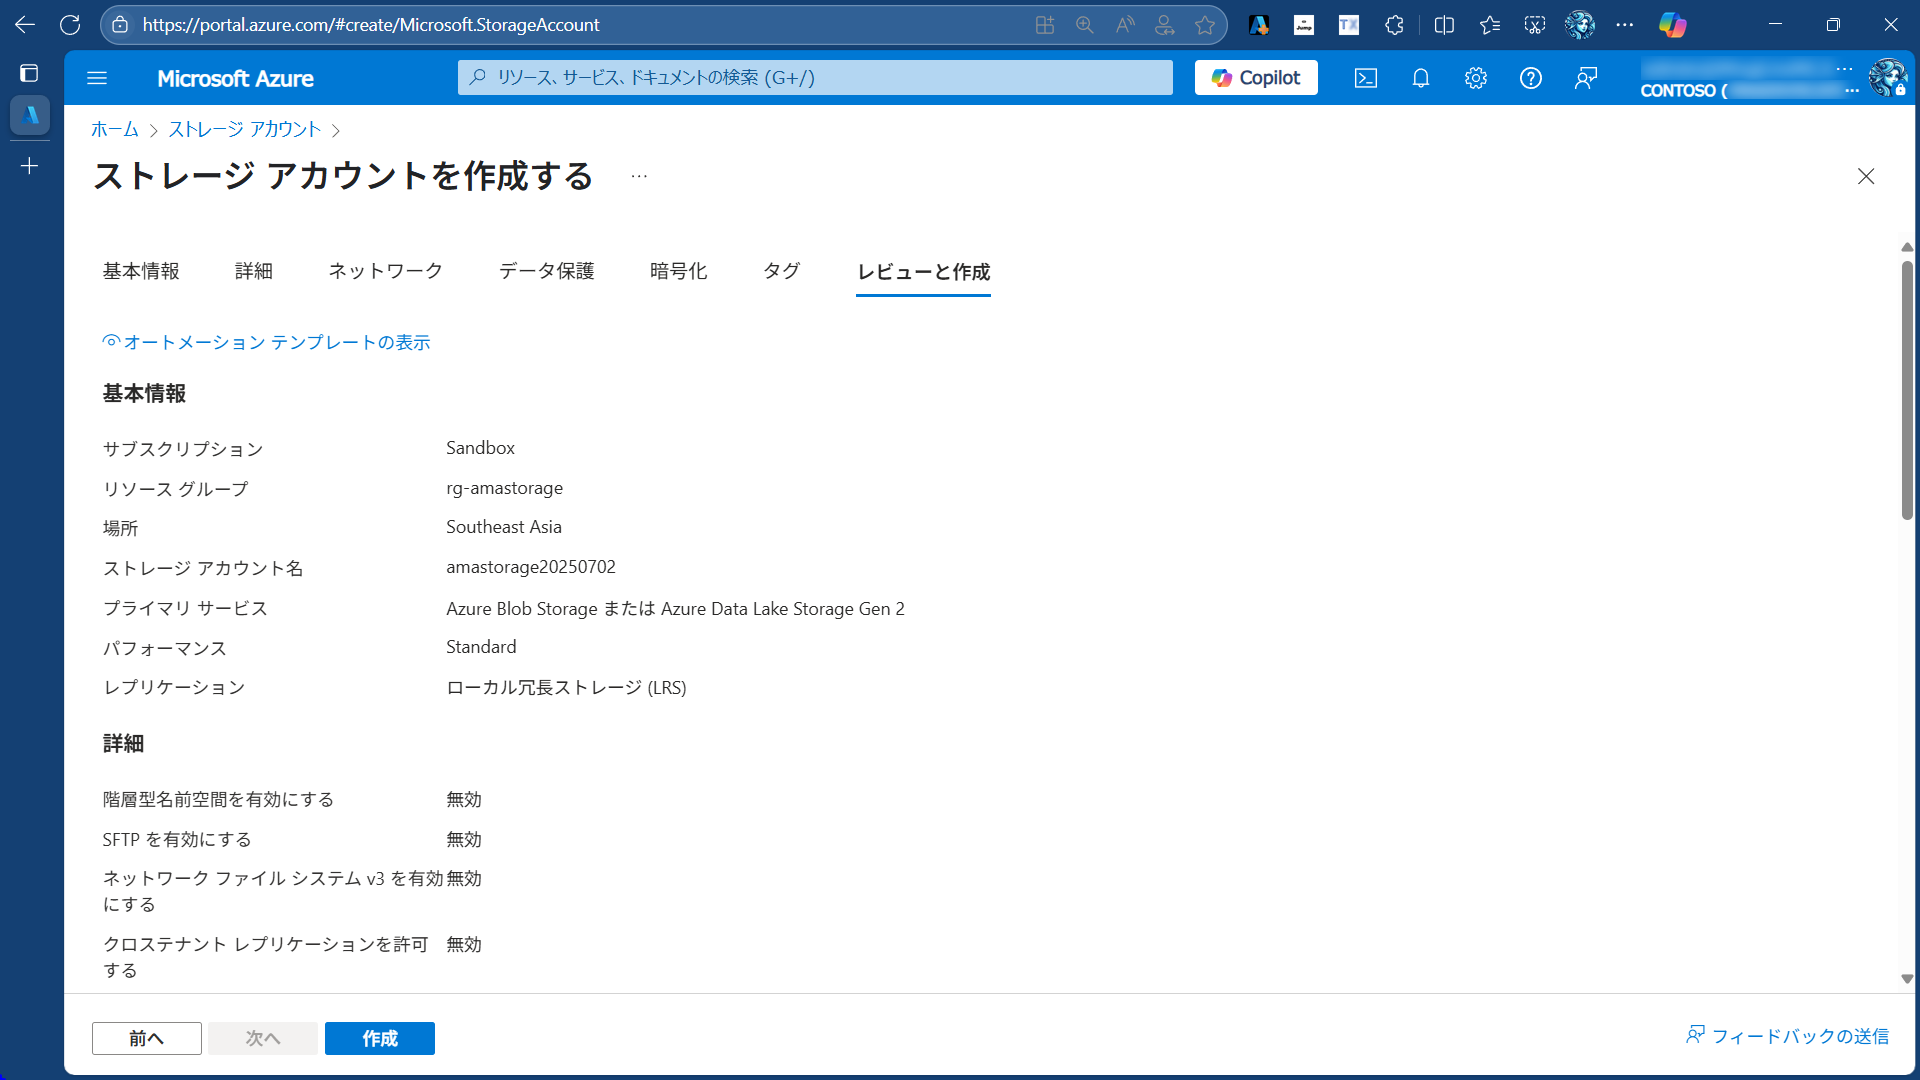Switch to the 基本情報 tab
The width and height of the screenshot is (1920, 1080).
pyautogui.click(x=141, y=271)
